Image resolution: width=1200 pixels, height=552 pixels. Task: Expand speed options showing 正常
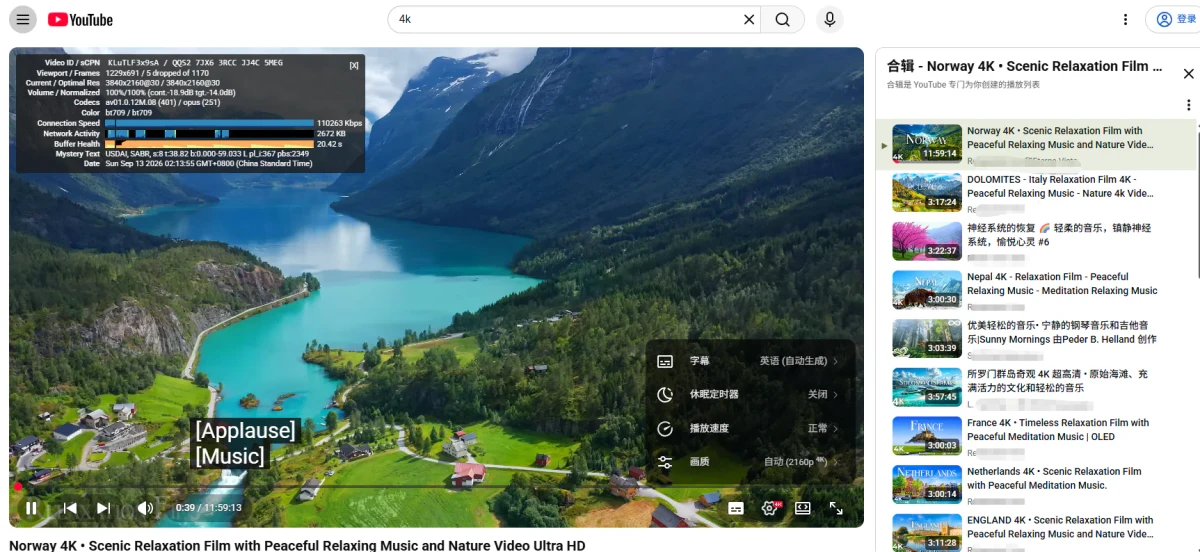coord(823,428)
